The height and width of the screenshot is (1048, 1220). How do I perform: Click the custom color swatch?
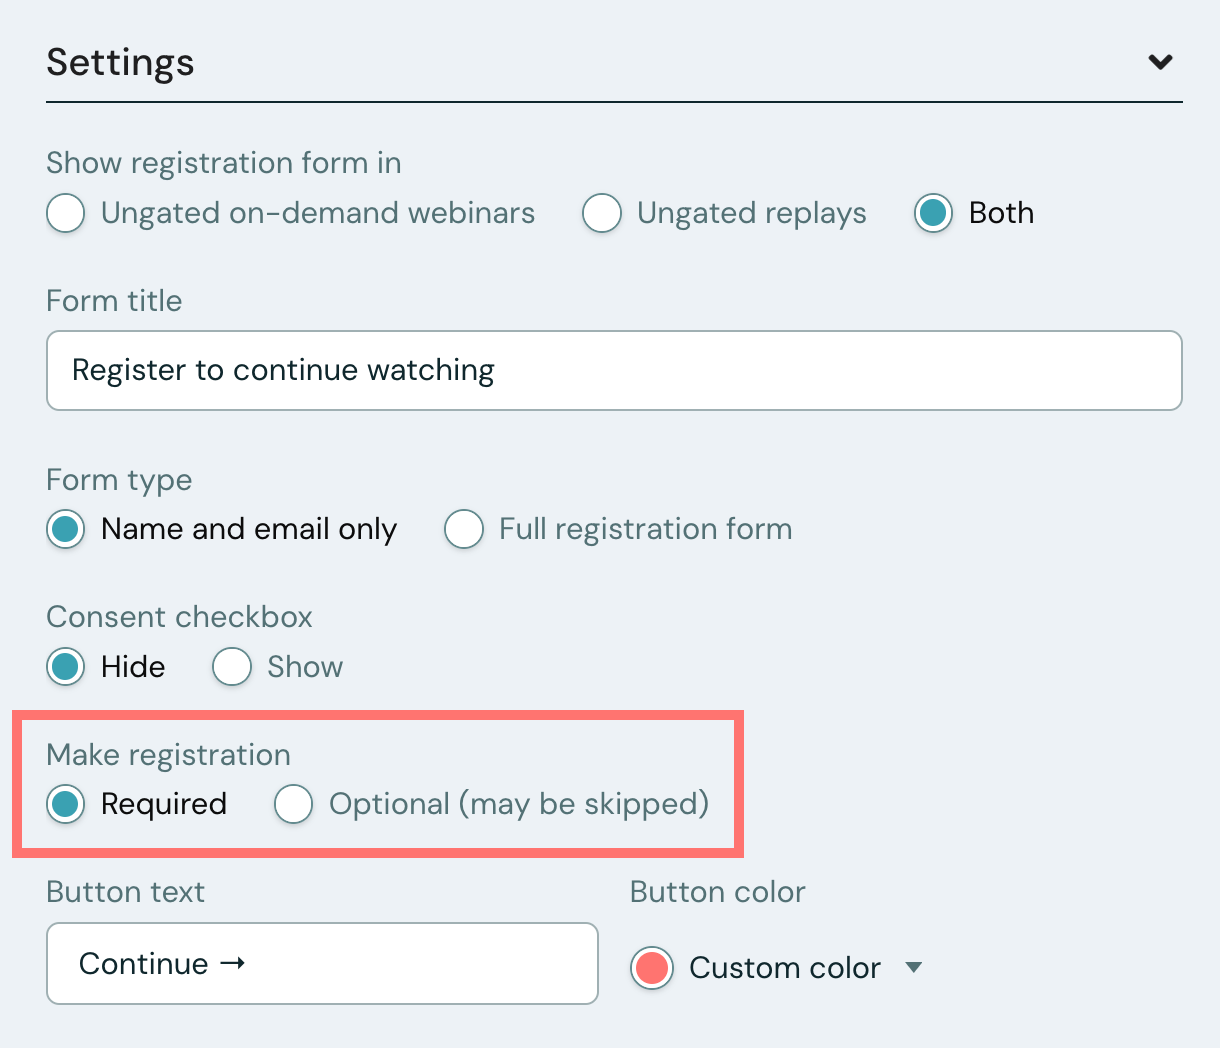651,967
